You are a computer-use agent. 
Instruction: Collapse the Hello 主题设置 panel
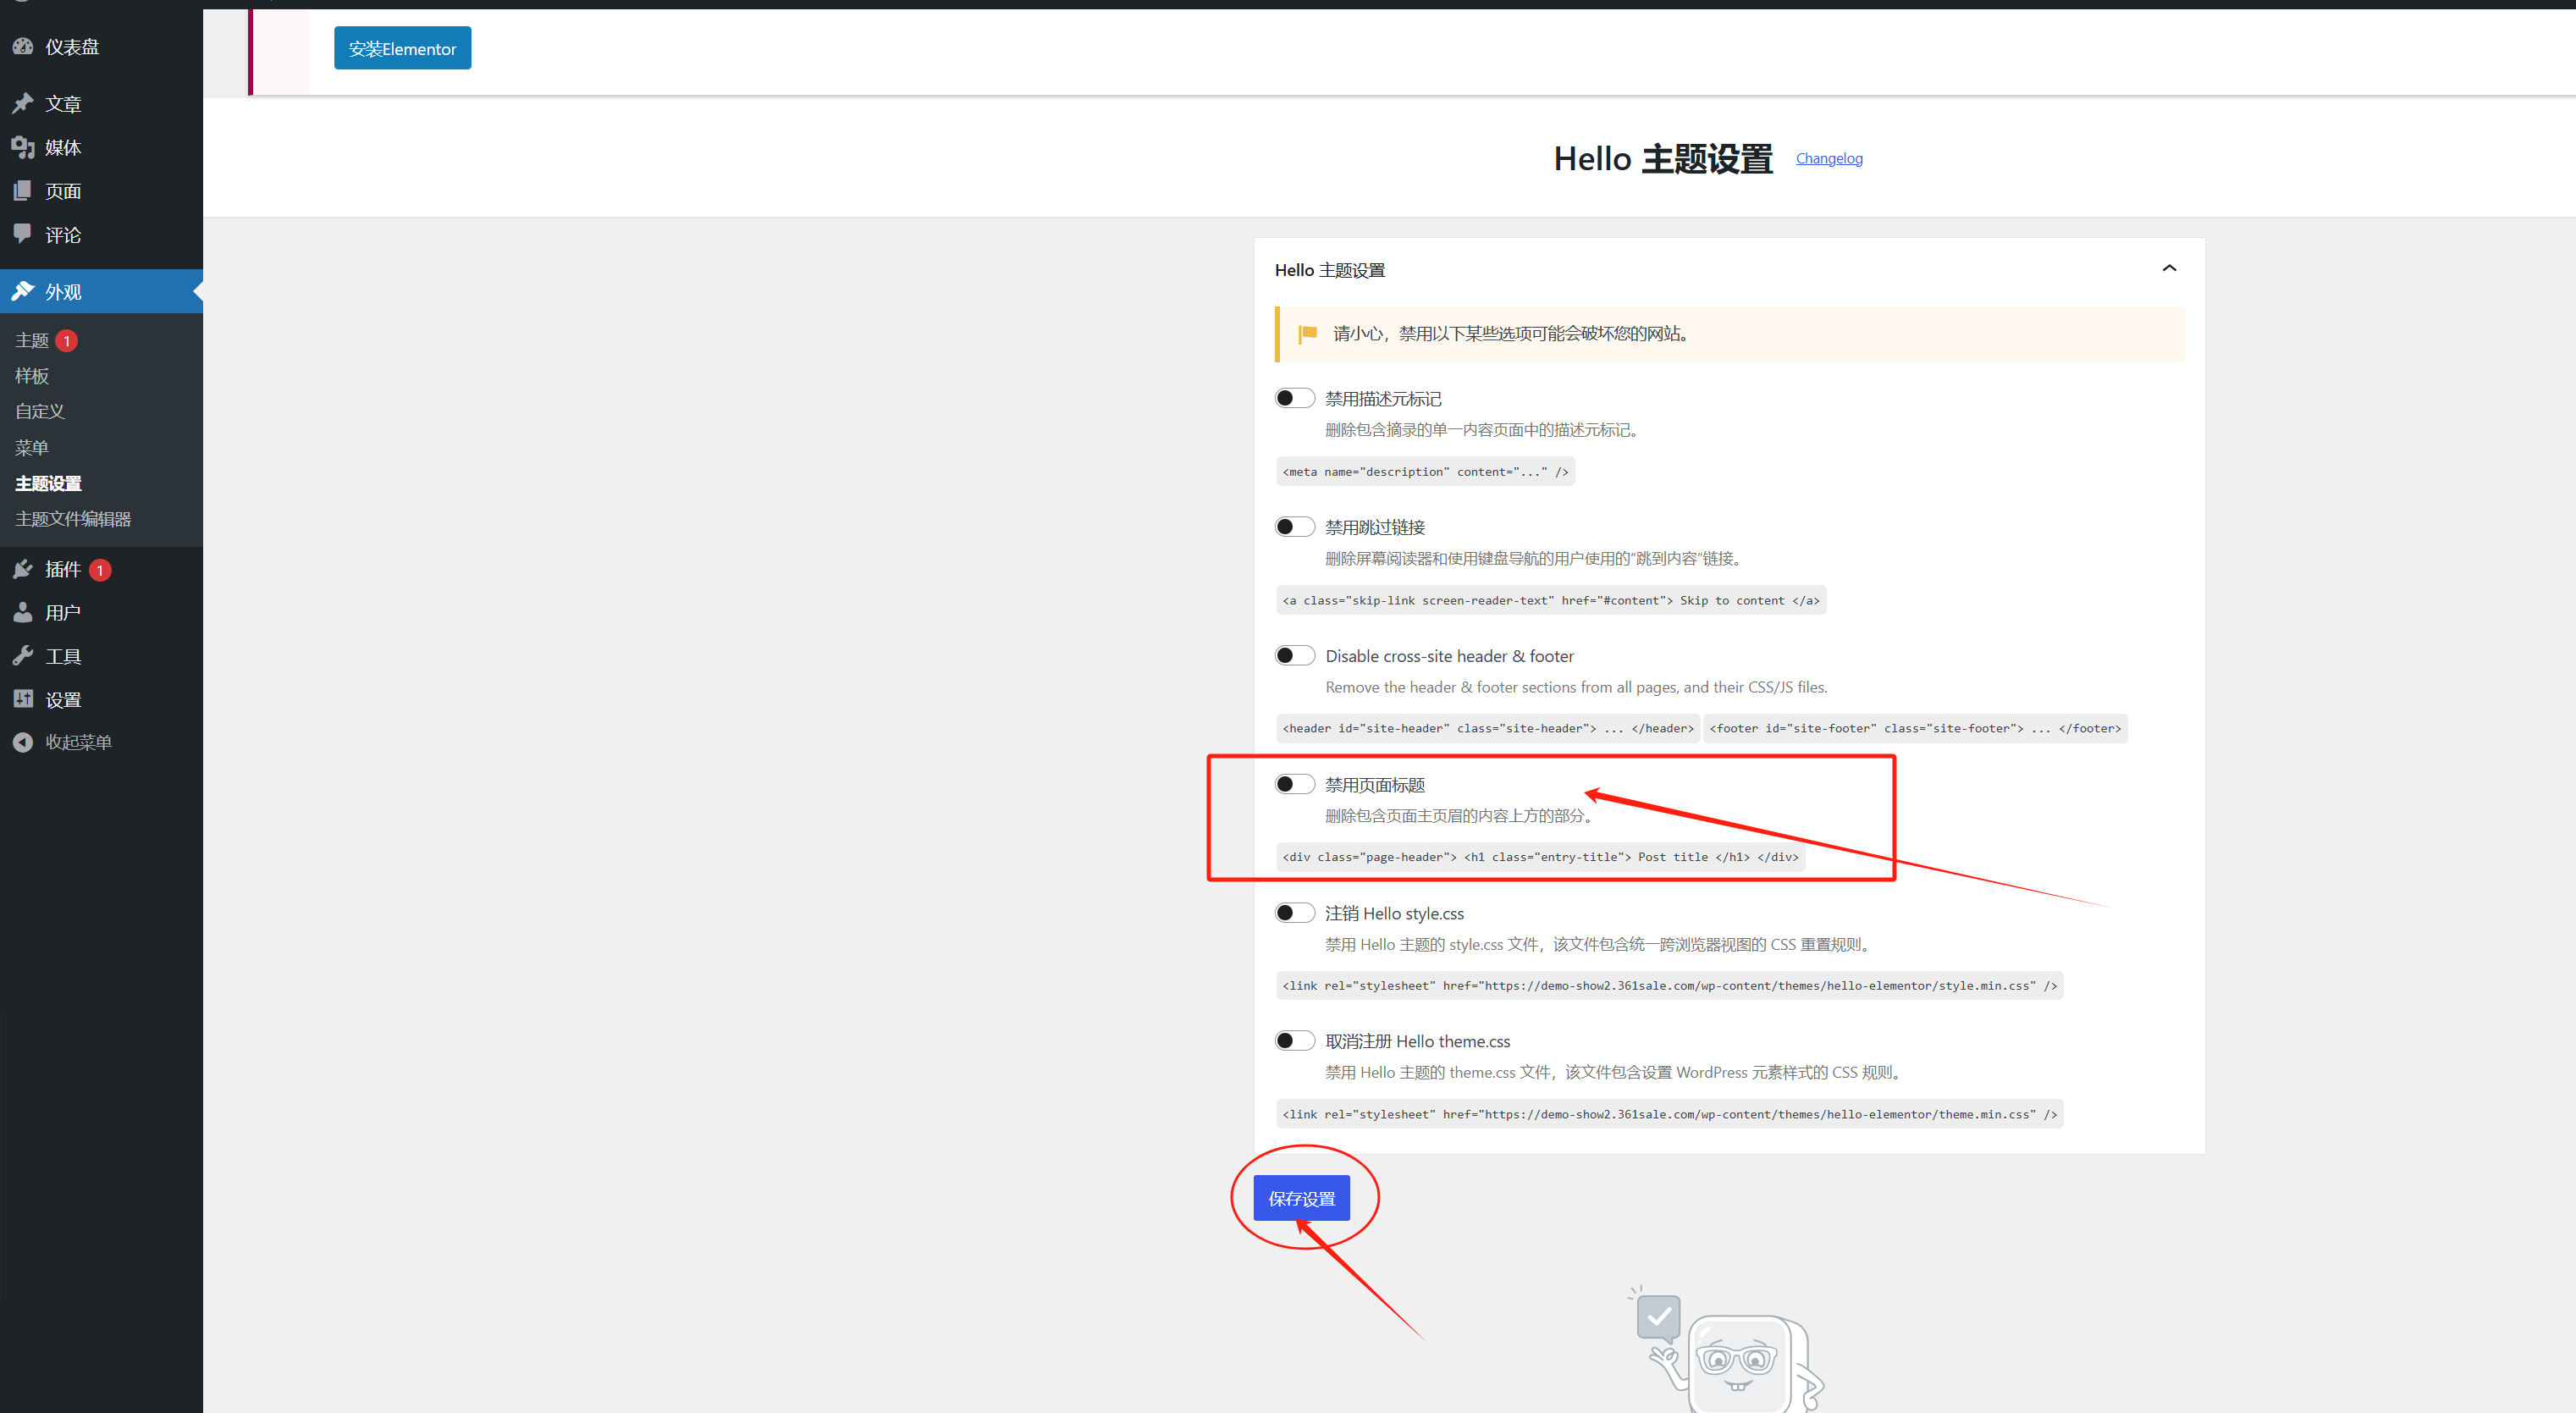[2169, 267]
